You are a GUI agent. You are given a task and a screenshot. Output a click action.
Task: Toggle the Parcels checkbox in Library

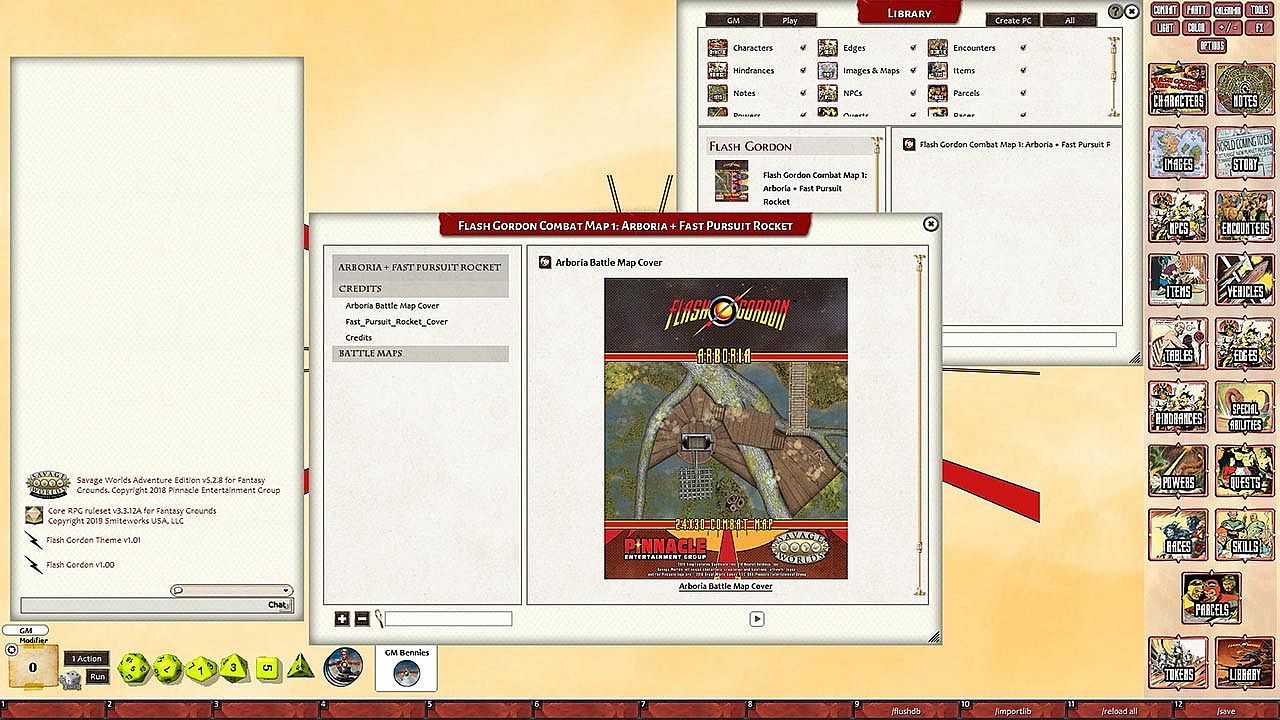pyautogui.click(x=1023, y=93)
